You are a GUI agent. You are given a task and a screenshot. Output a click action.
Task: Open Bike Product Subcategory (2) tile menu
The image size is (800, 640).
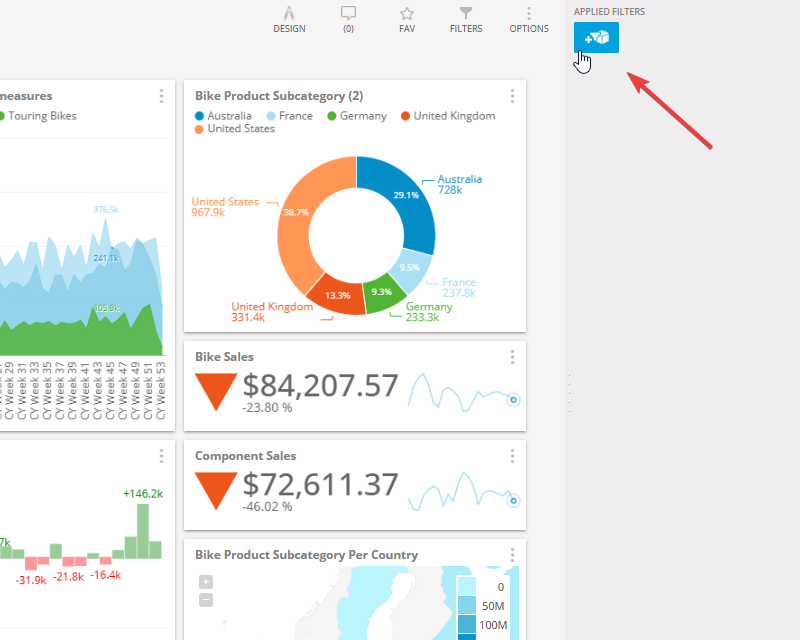pos(512,96)
